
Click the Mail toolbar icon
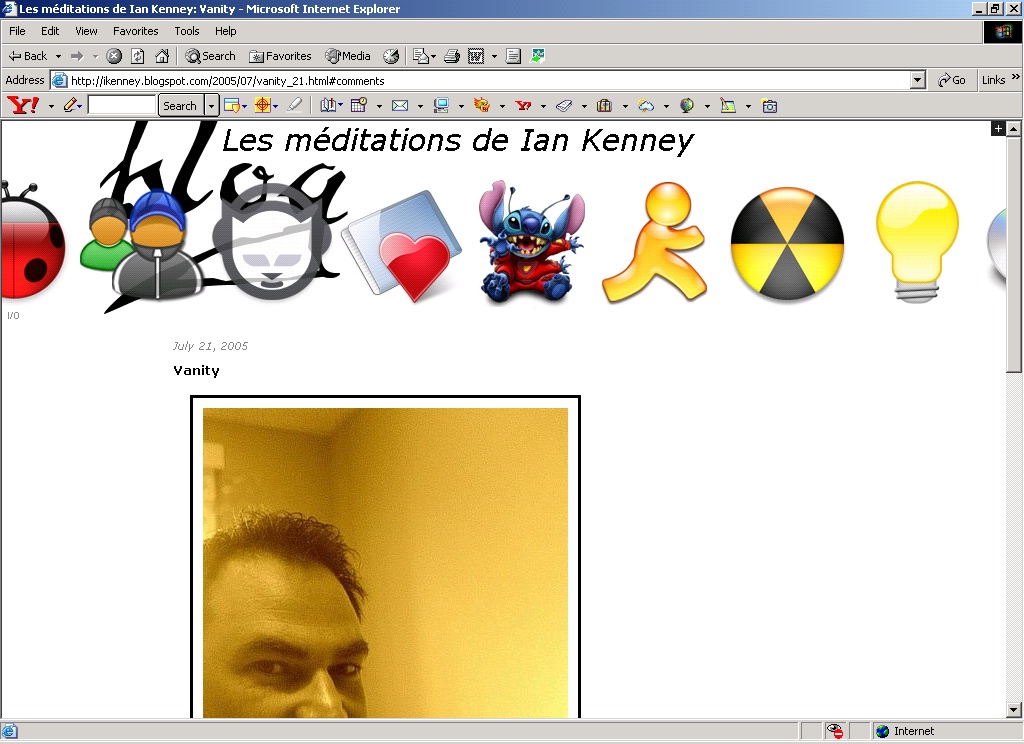tap(423, 56)
